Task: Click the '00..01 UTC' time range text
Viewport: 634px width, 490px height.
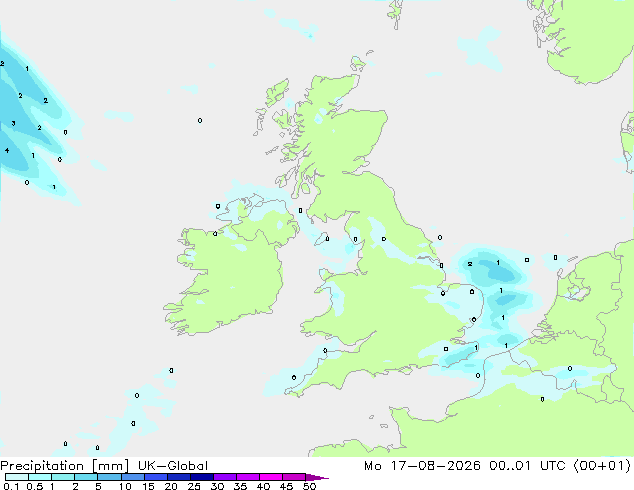Action: point(528,466)
